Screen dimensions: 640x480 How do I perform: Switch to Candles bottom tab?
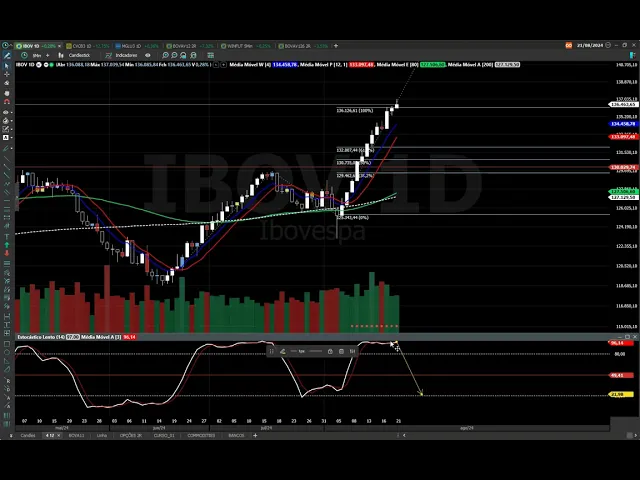tap(28, 436)
